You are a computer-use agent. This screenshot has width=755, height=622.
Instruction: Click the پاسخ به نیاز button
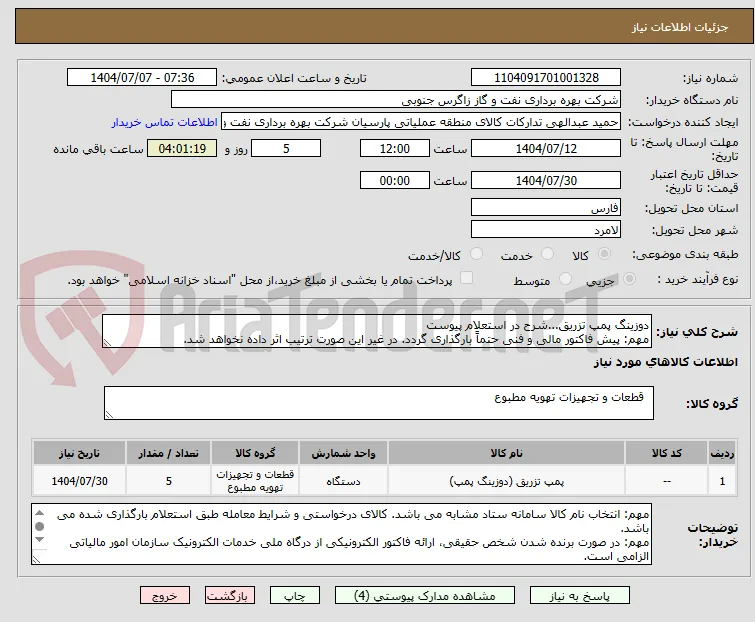tap(580, 596)
